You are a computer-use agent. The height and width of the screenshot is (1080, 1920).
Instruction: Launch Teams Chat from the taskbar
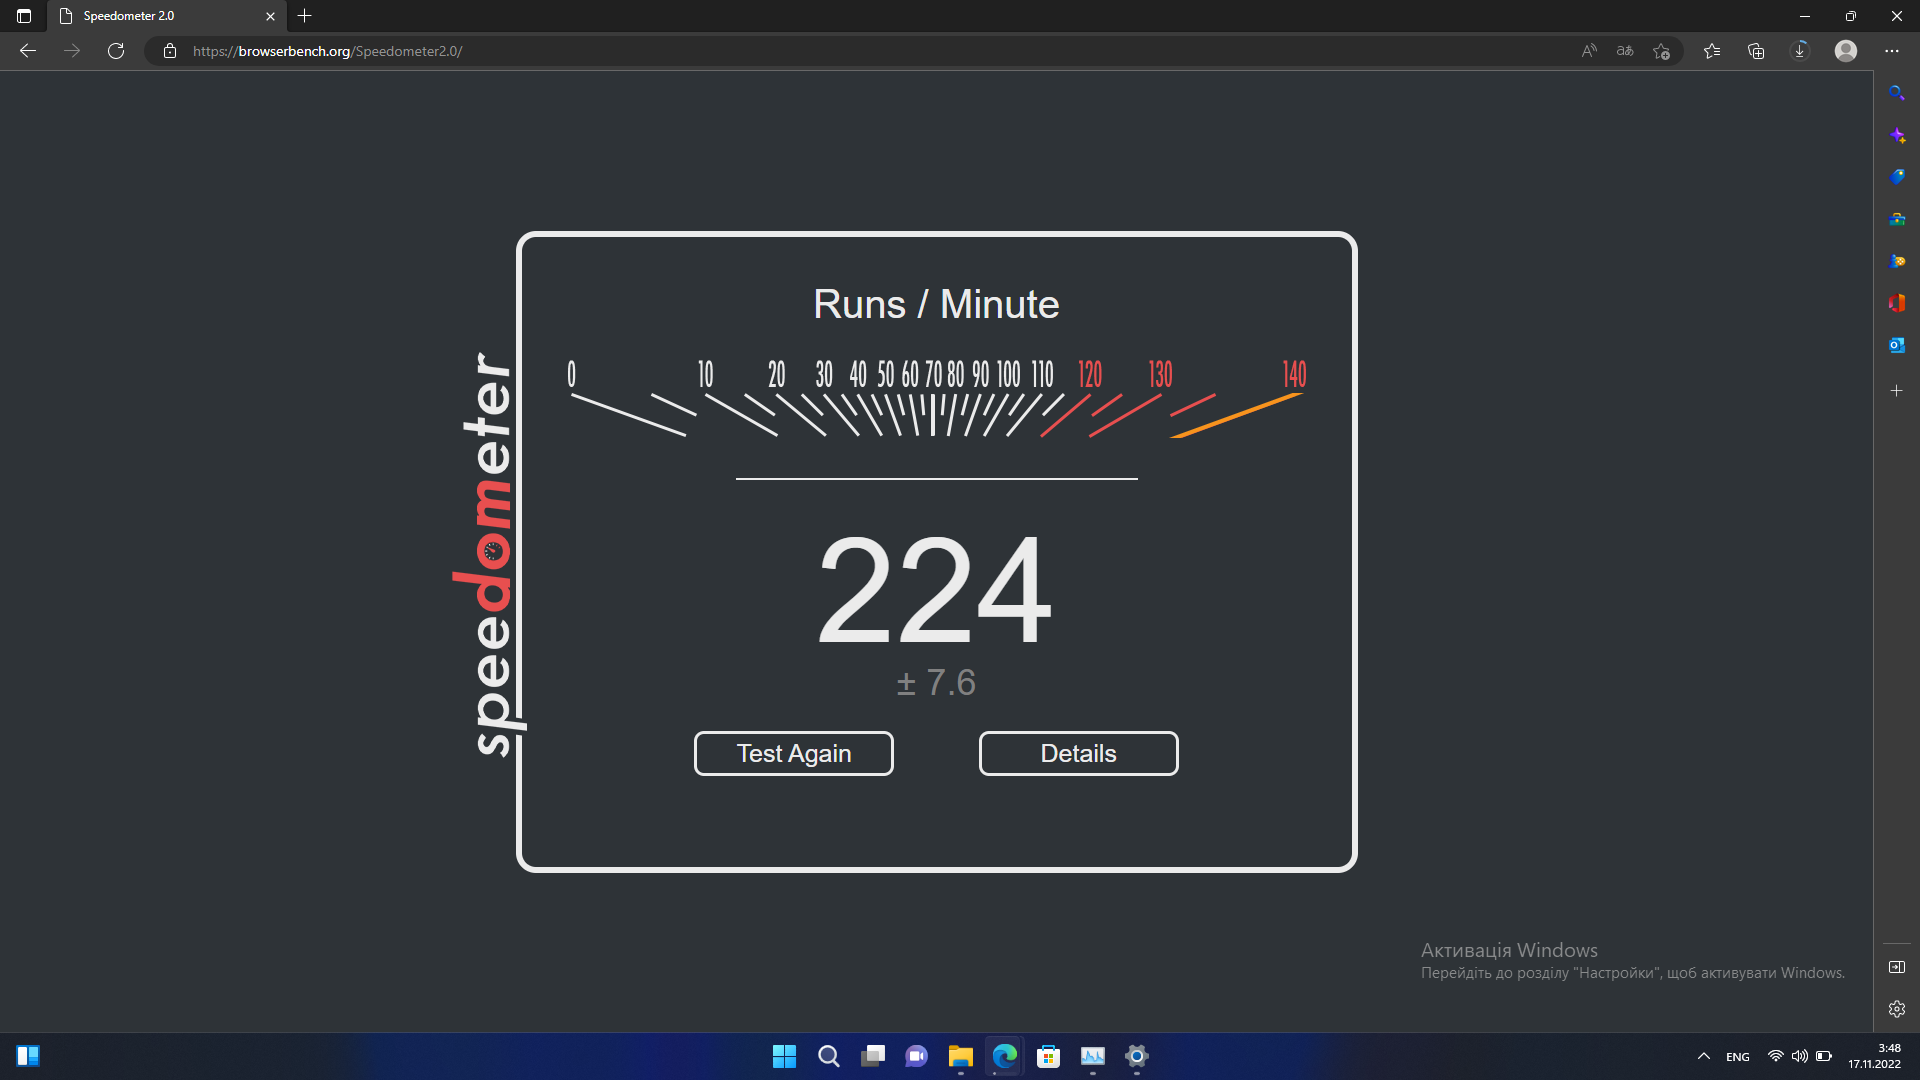(x=917, y=1056)
